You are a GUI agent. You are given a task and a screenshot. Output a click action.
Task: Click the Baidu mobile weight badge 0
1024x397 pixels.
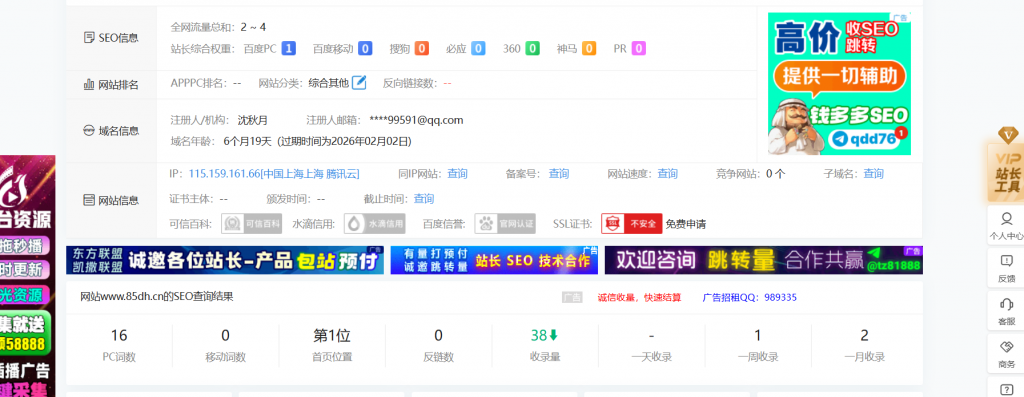pos(365,48)
